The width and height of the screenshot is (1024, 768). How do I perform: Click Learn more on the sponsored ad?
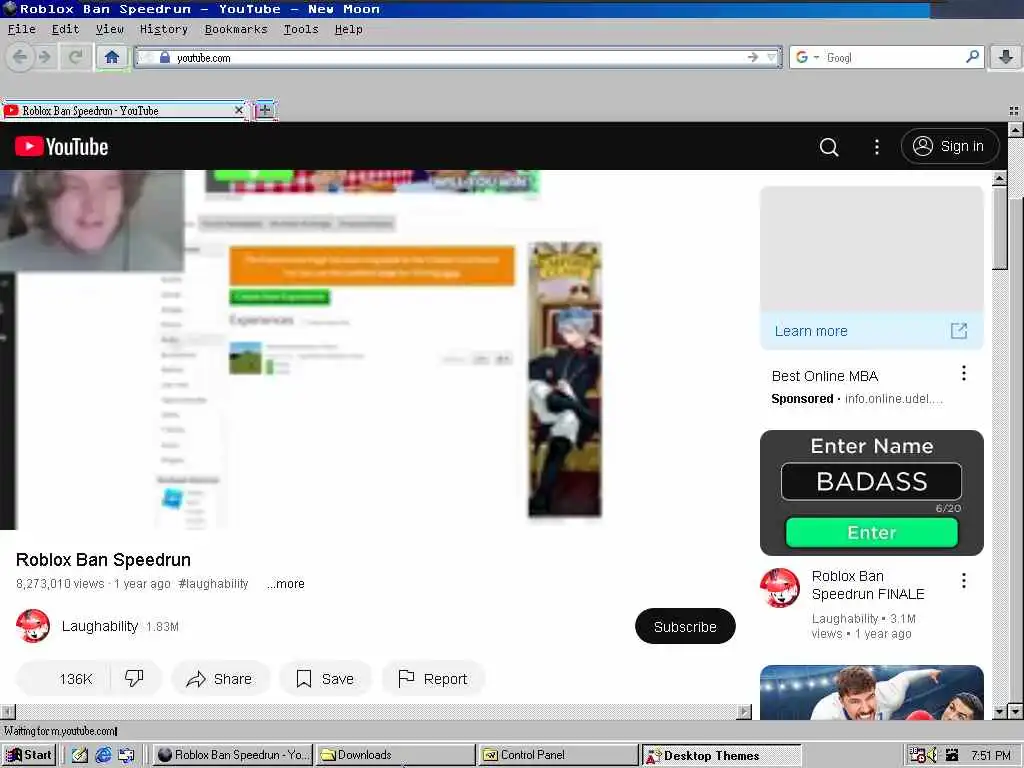pyautogui.click(x=811, y=331)
